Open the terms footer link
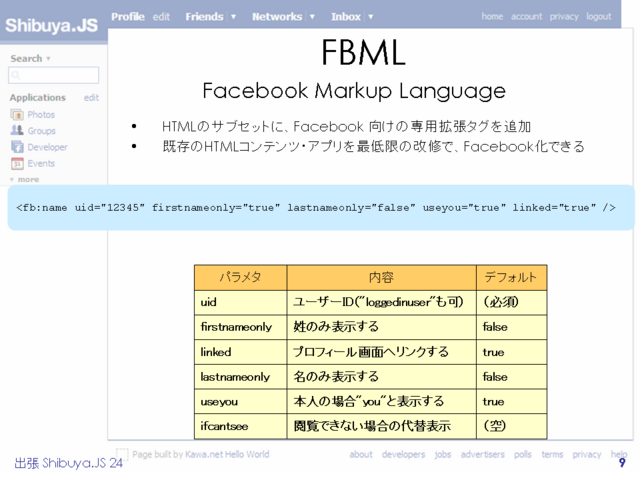Screen dimensions: 640x480 pyautogui.click(x=552, y=454)
